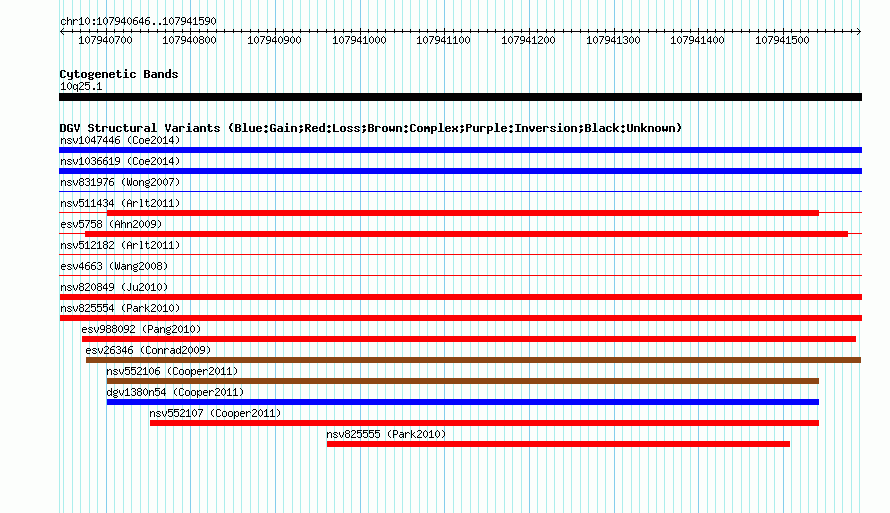The height and width of the screenshot is (513, 890).
Task: Select the red nsv825554 loss bar
Action: click(460, 318)
